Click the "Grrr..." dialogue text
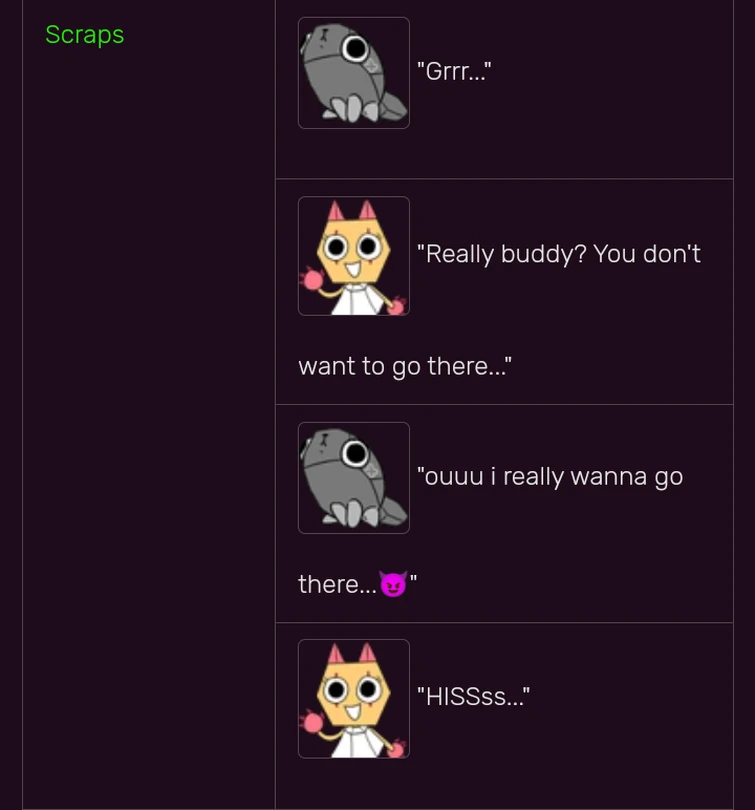The height and width of the screenshot is (810, 755). pyautogui.click(x=454, y=71)
